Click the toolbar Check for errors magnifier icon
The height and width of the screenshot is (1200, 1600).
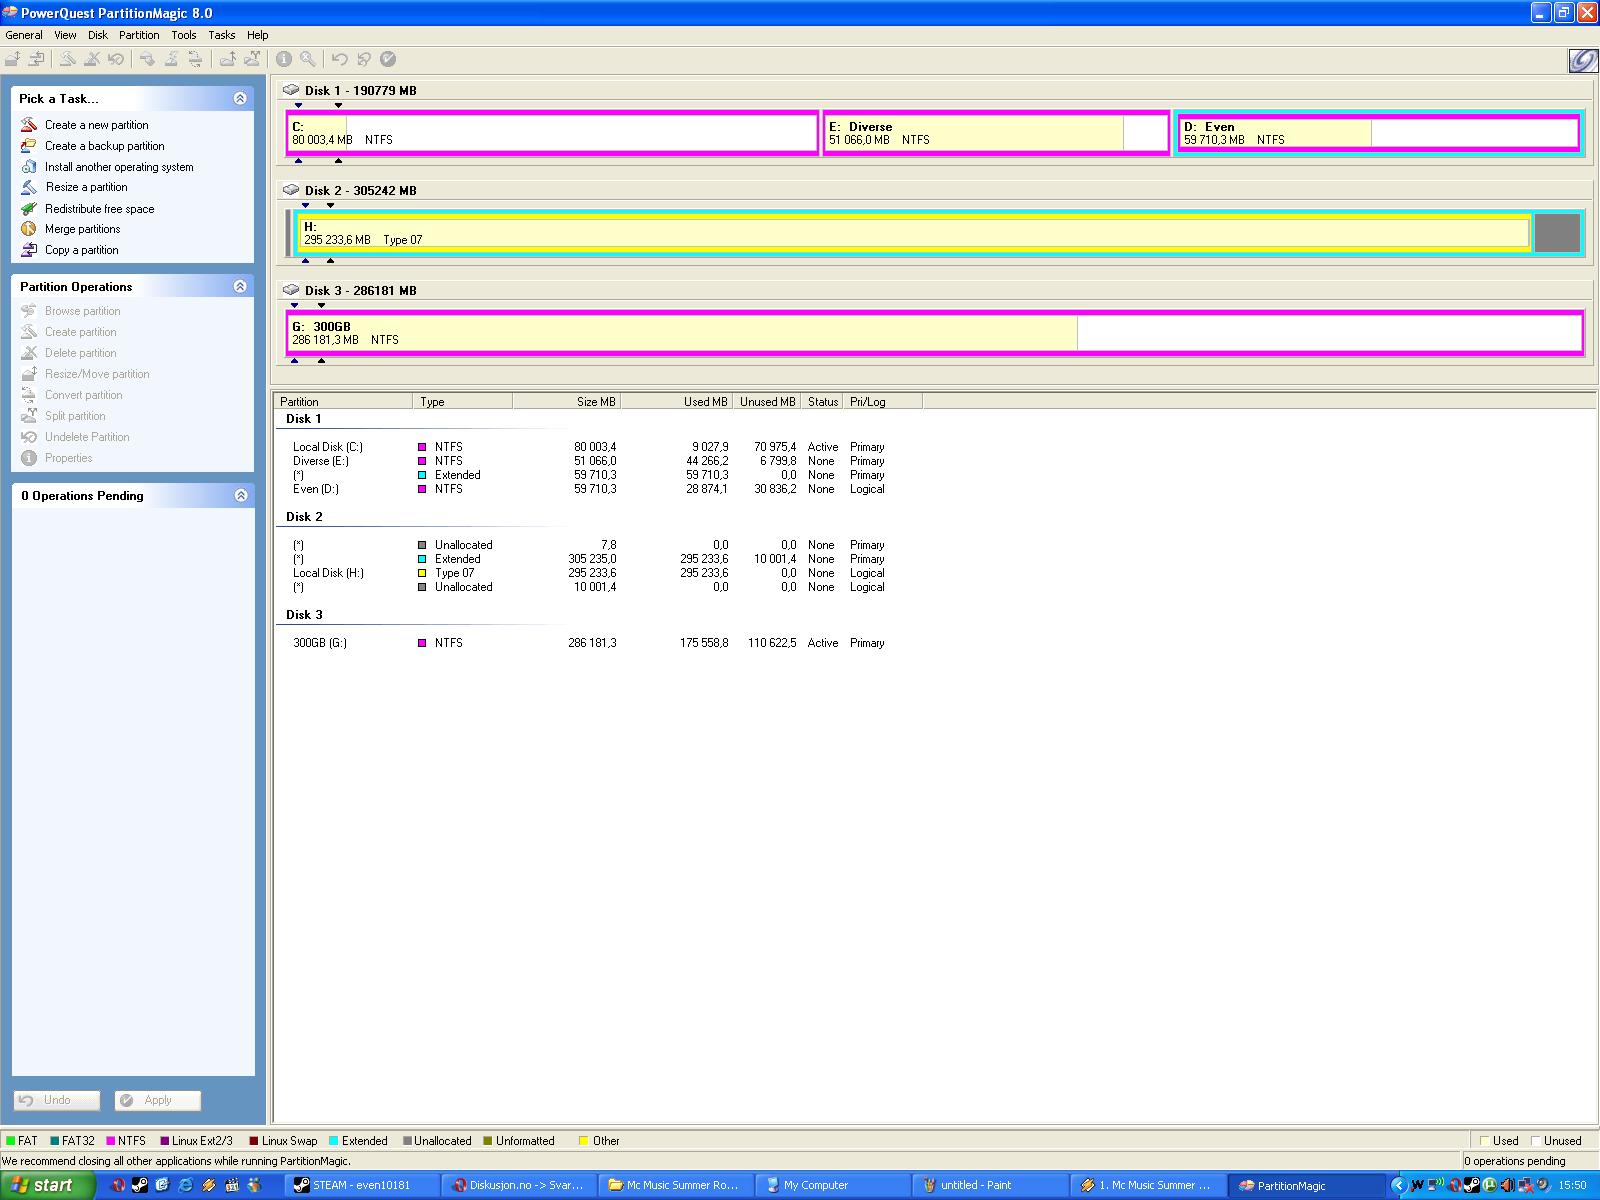click(308, 59)
